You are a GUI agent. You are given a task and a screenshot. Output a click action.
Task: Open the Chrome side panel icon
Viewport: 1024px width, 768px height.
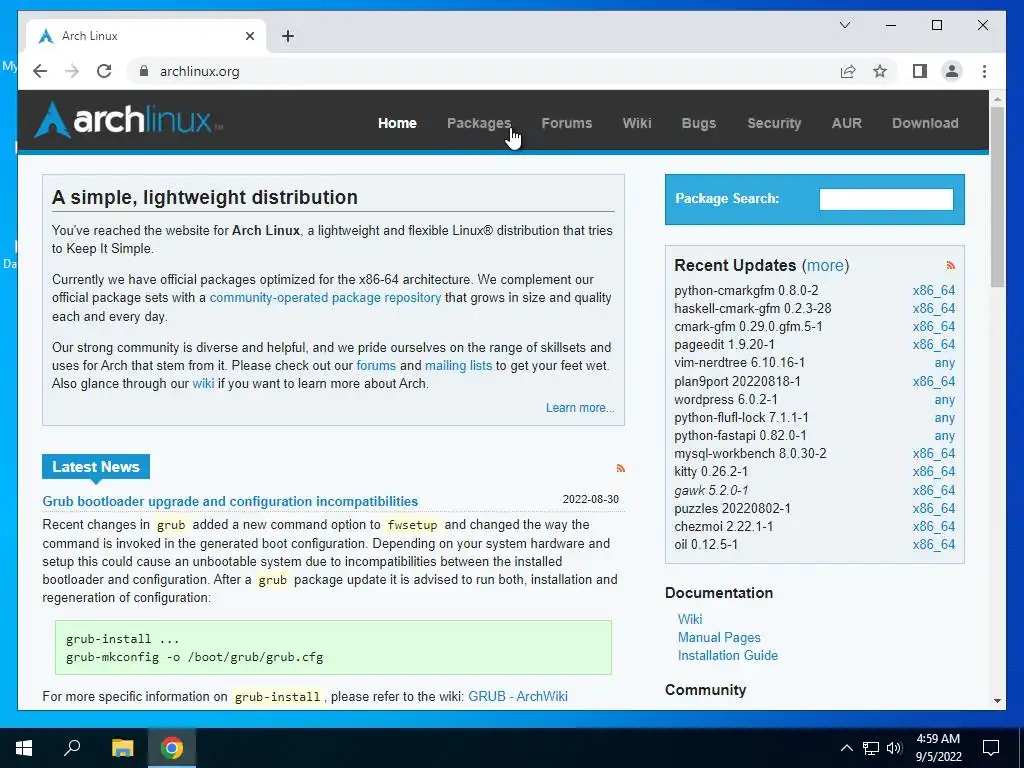tap(920, 71)
